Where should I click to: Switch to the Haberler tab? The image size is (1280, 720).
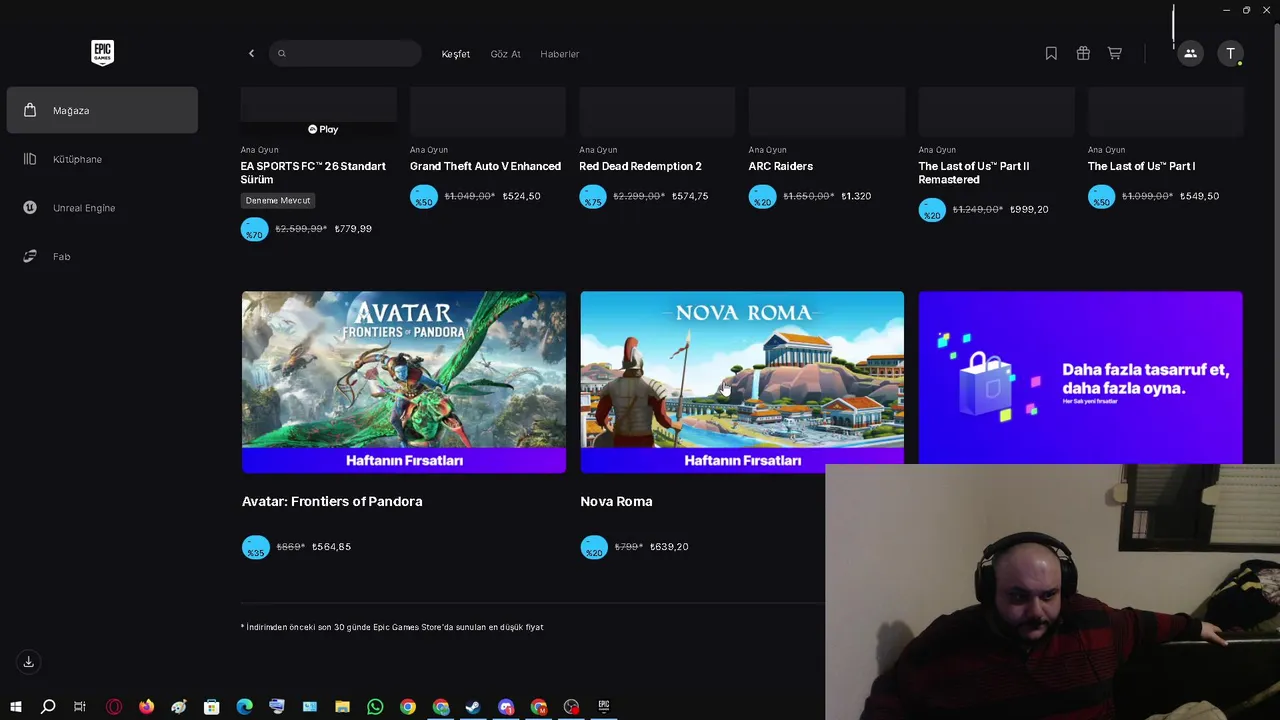(x=560, y=54)
